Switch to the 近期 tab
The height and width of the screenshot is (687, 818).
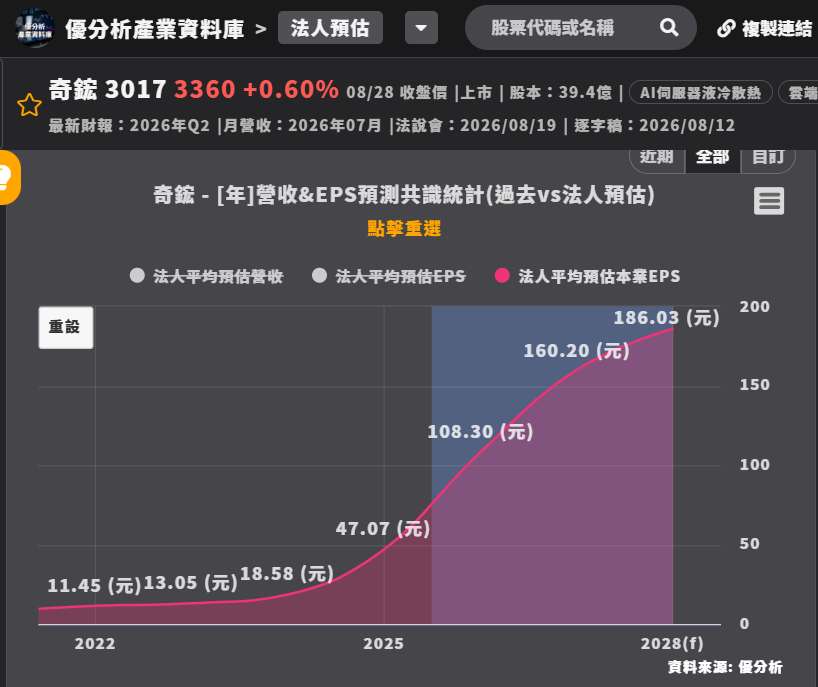[657, 158]
